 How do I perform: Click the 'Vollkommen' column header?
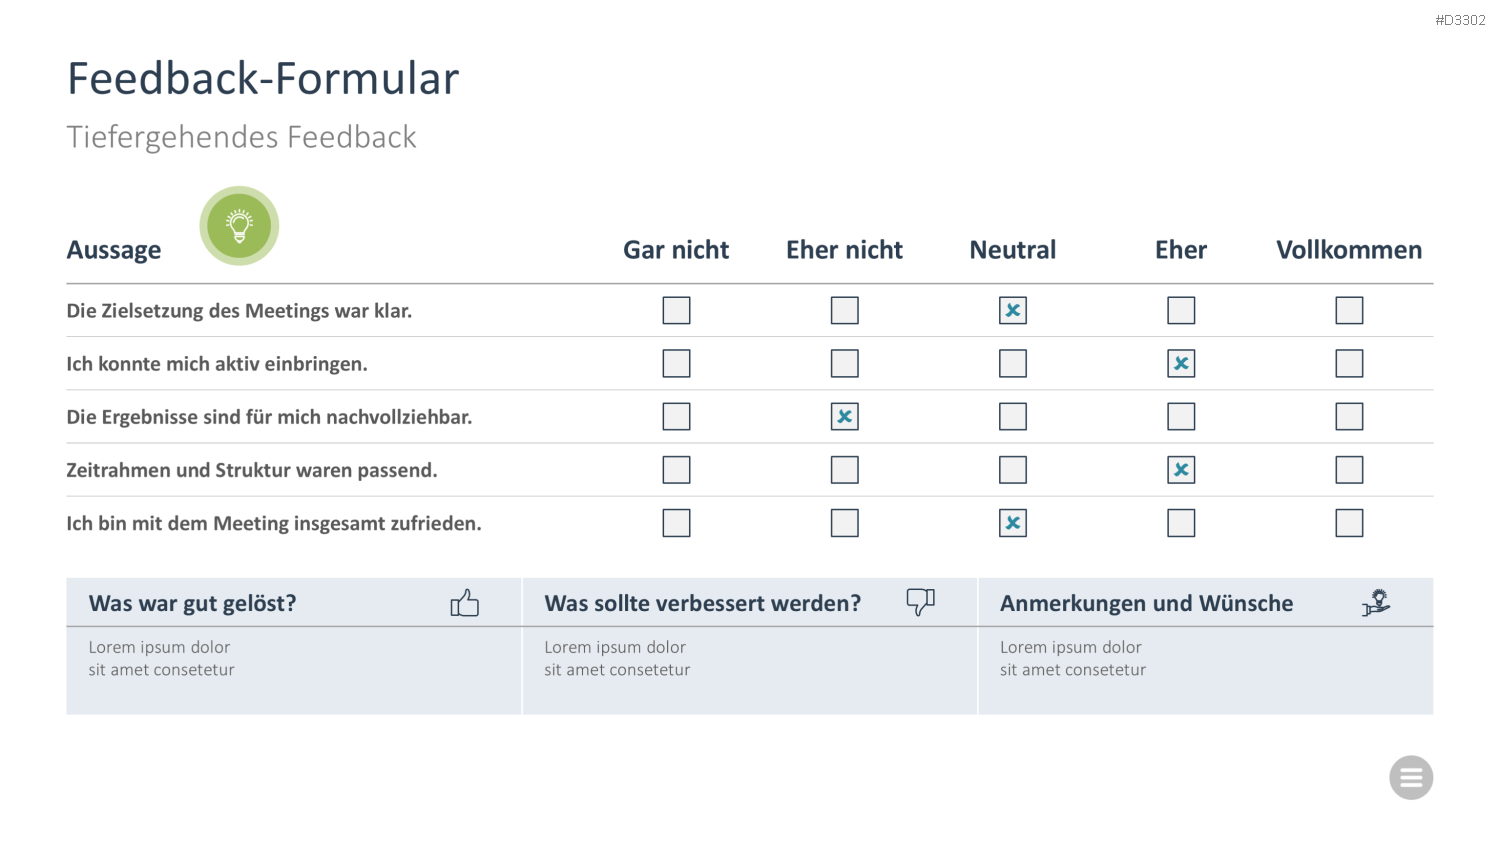pyautogui.click(x=1349, y=250)
